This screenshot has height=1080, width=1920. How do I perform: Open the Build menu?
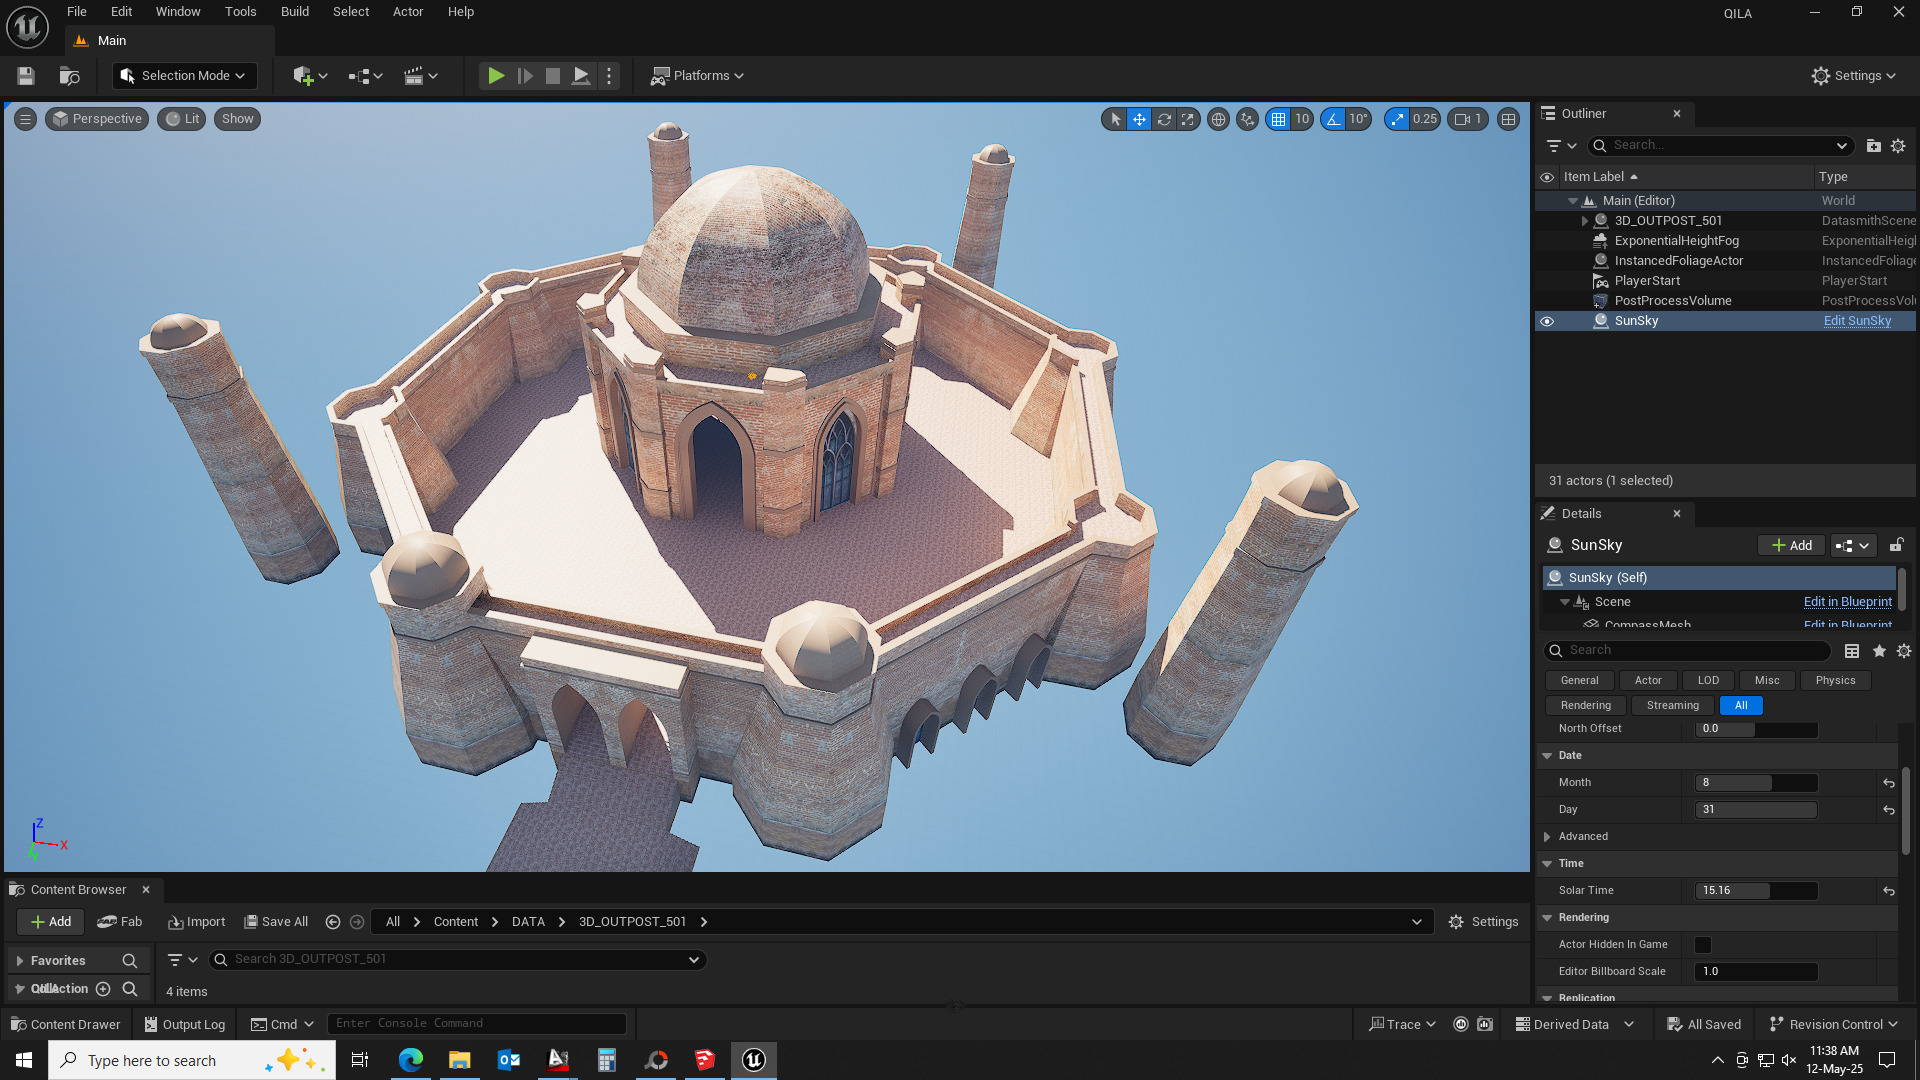[294, 12]
